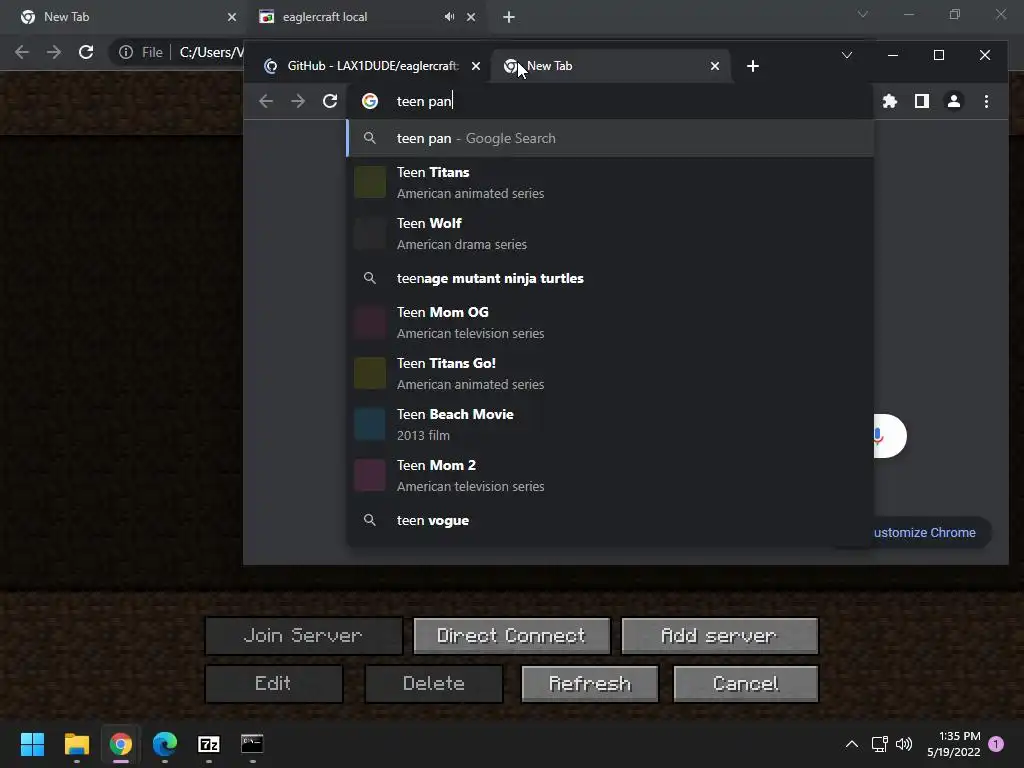Pick the Teen Titans suggestion
The image size is (1024, 768).
610,182
